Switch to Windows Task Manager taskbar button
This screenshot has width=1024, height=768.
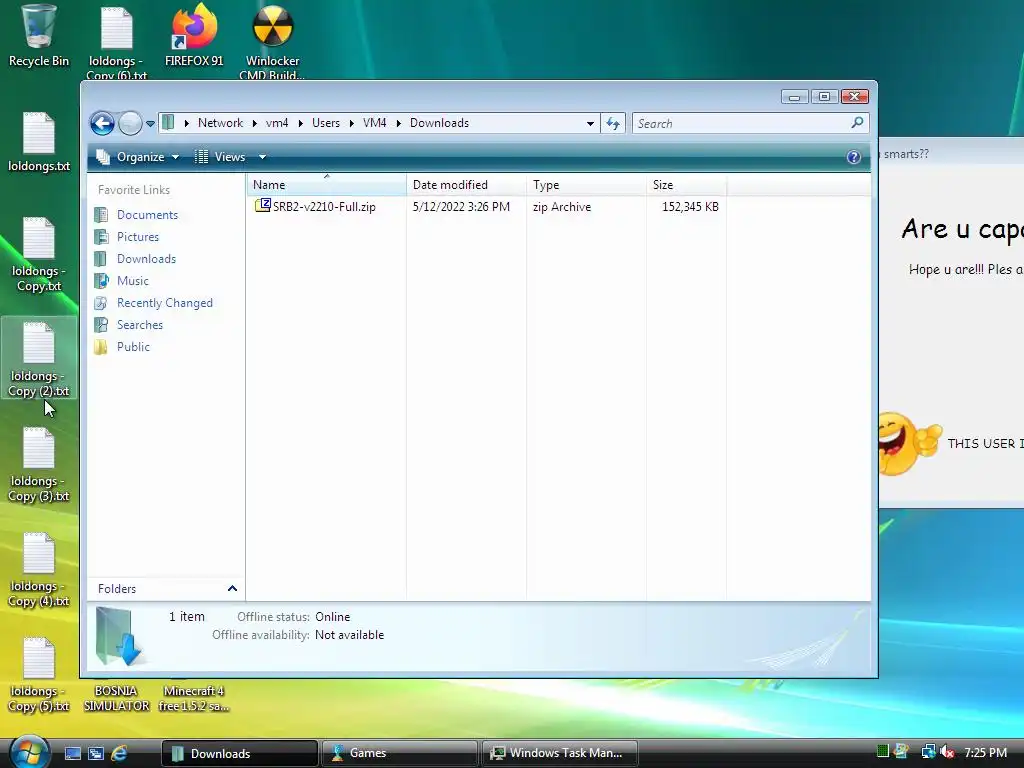[x=560, y=753]
